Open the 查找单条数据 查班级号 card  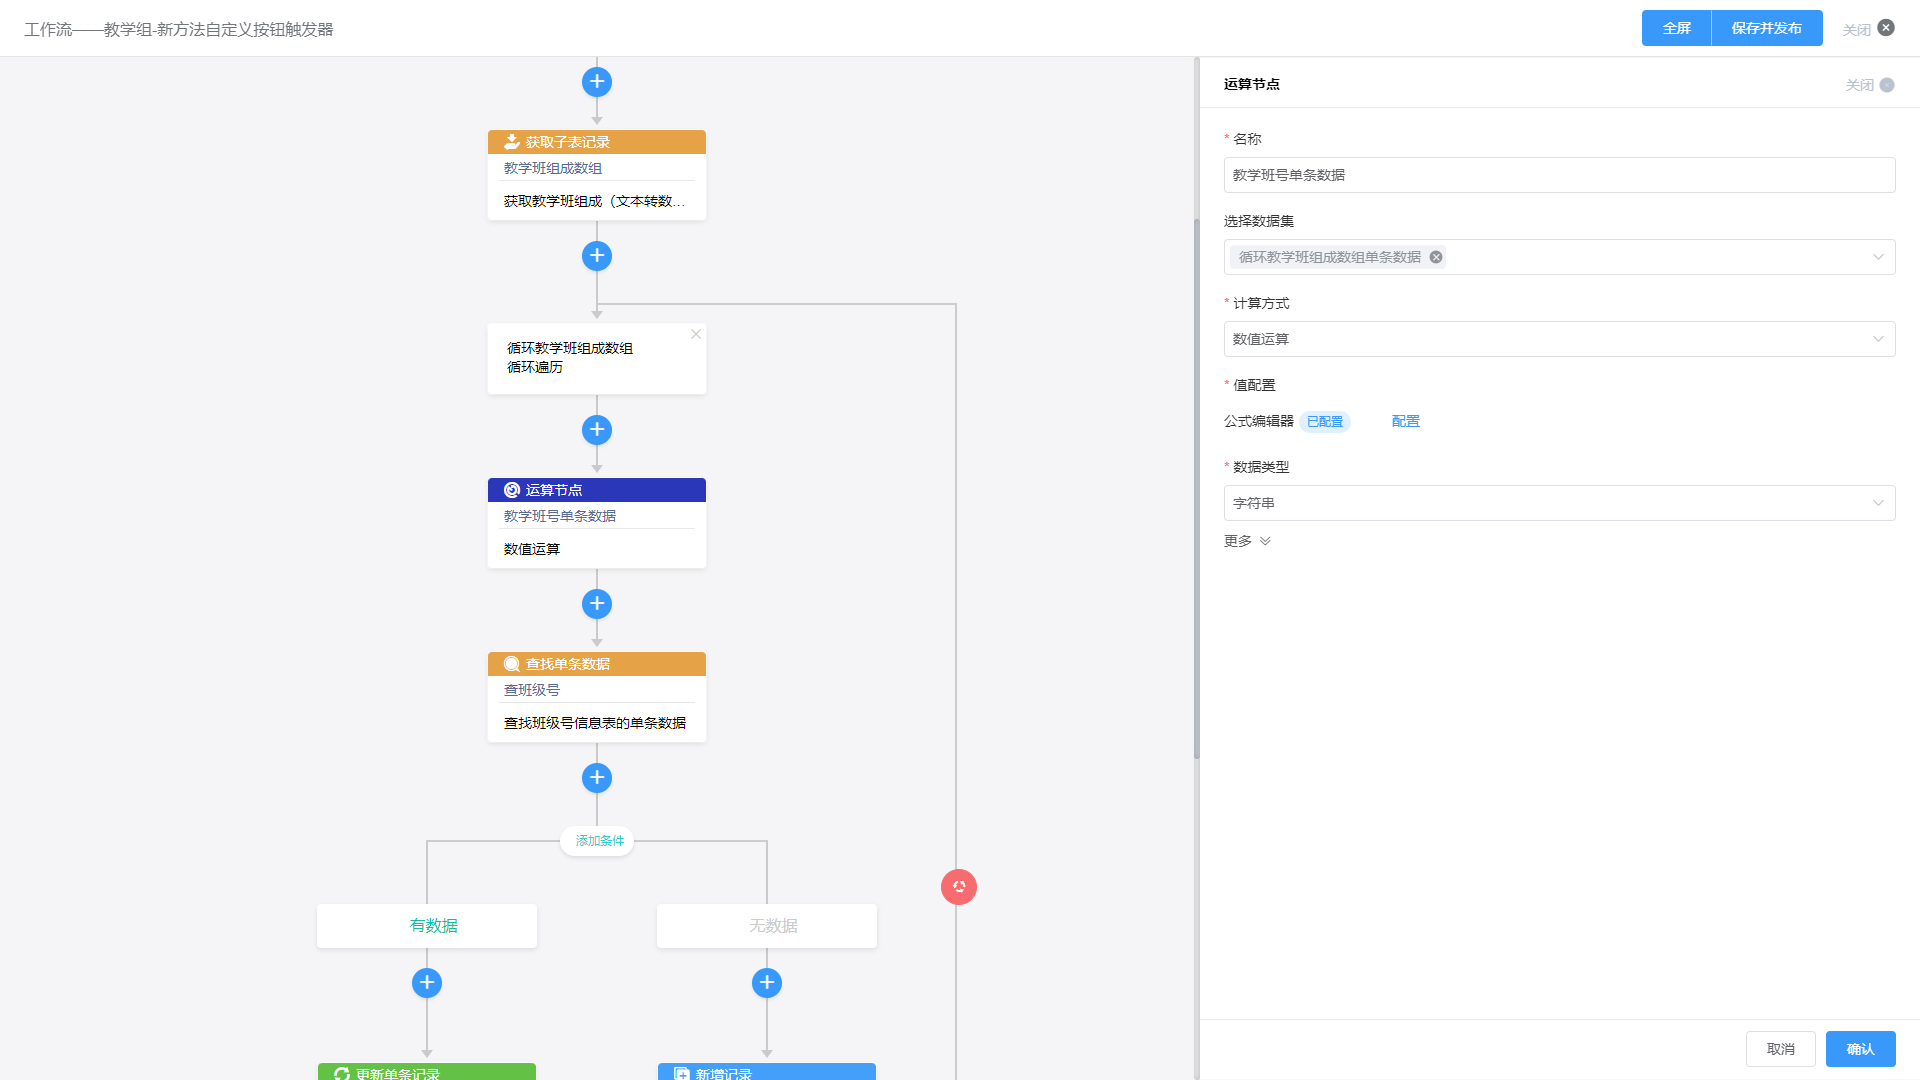click(597, 697)
